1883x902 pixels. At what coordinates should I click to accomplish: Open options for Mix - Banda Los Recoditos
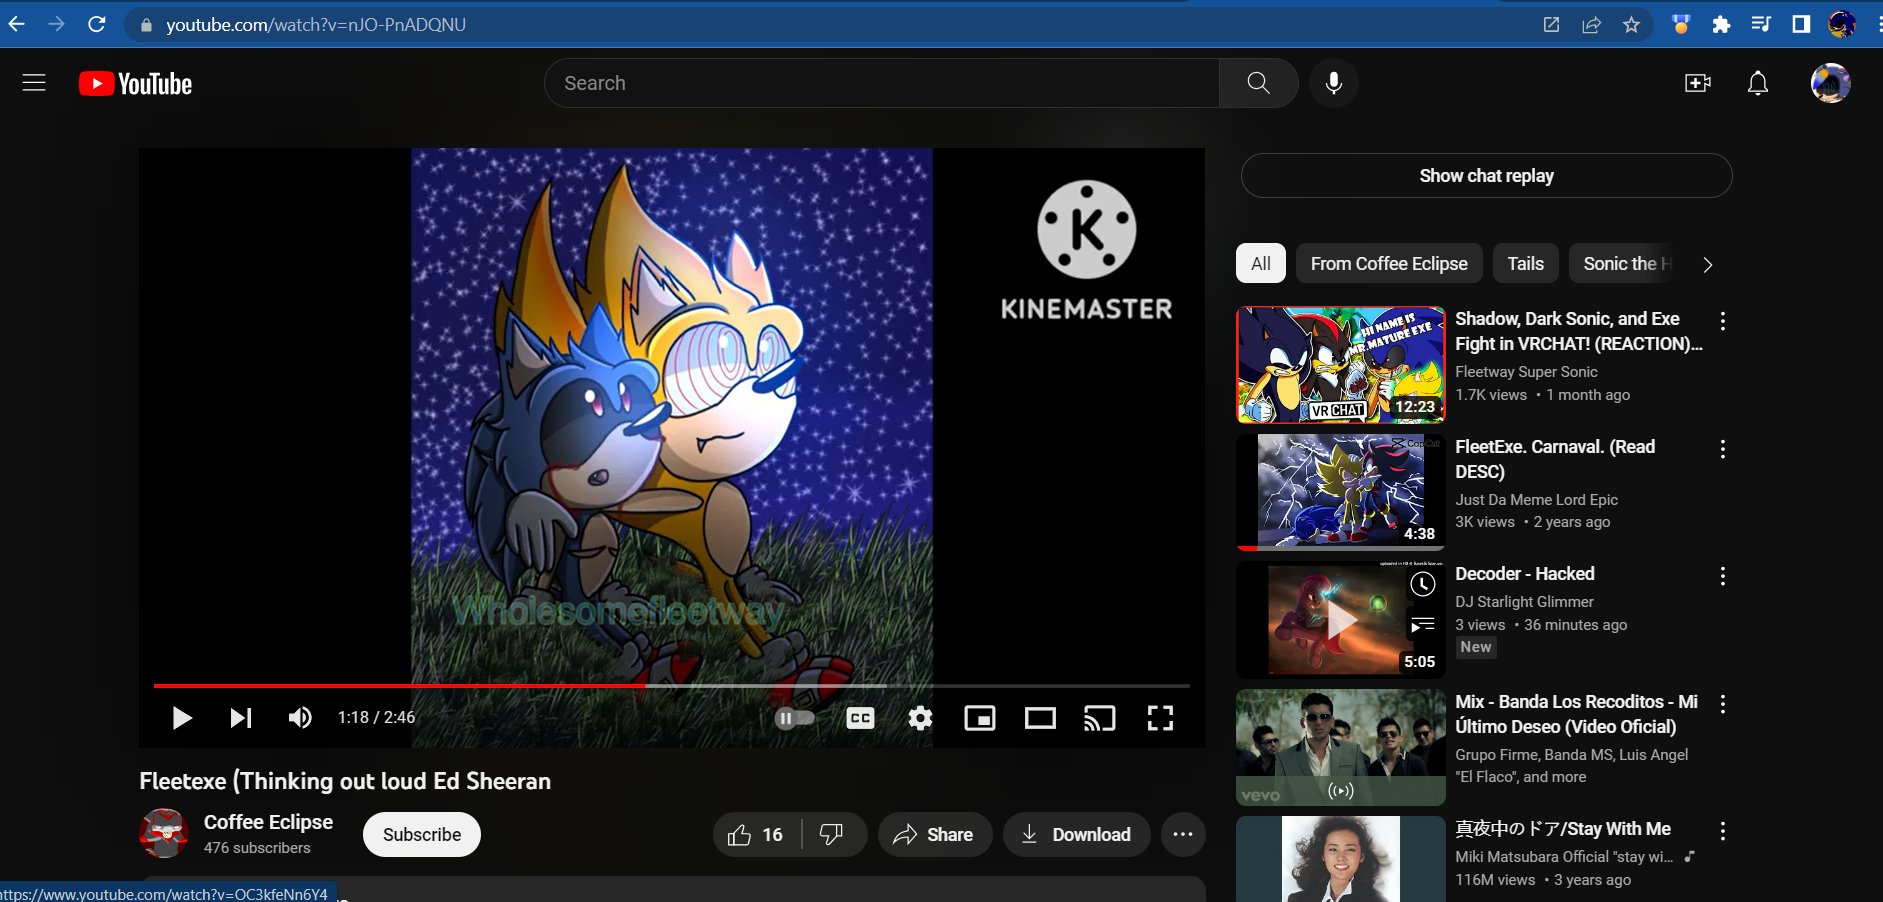1722,704
